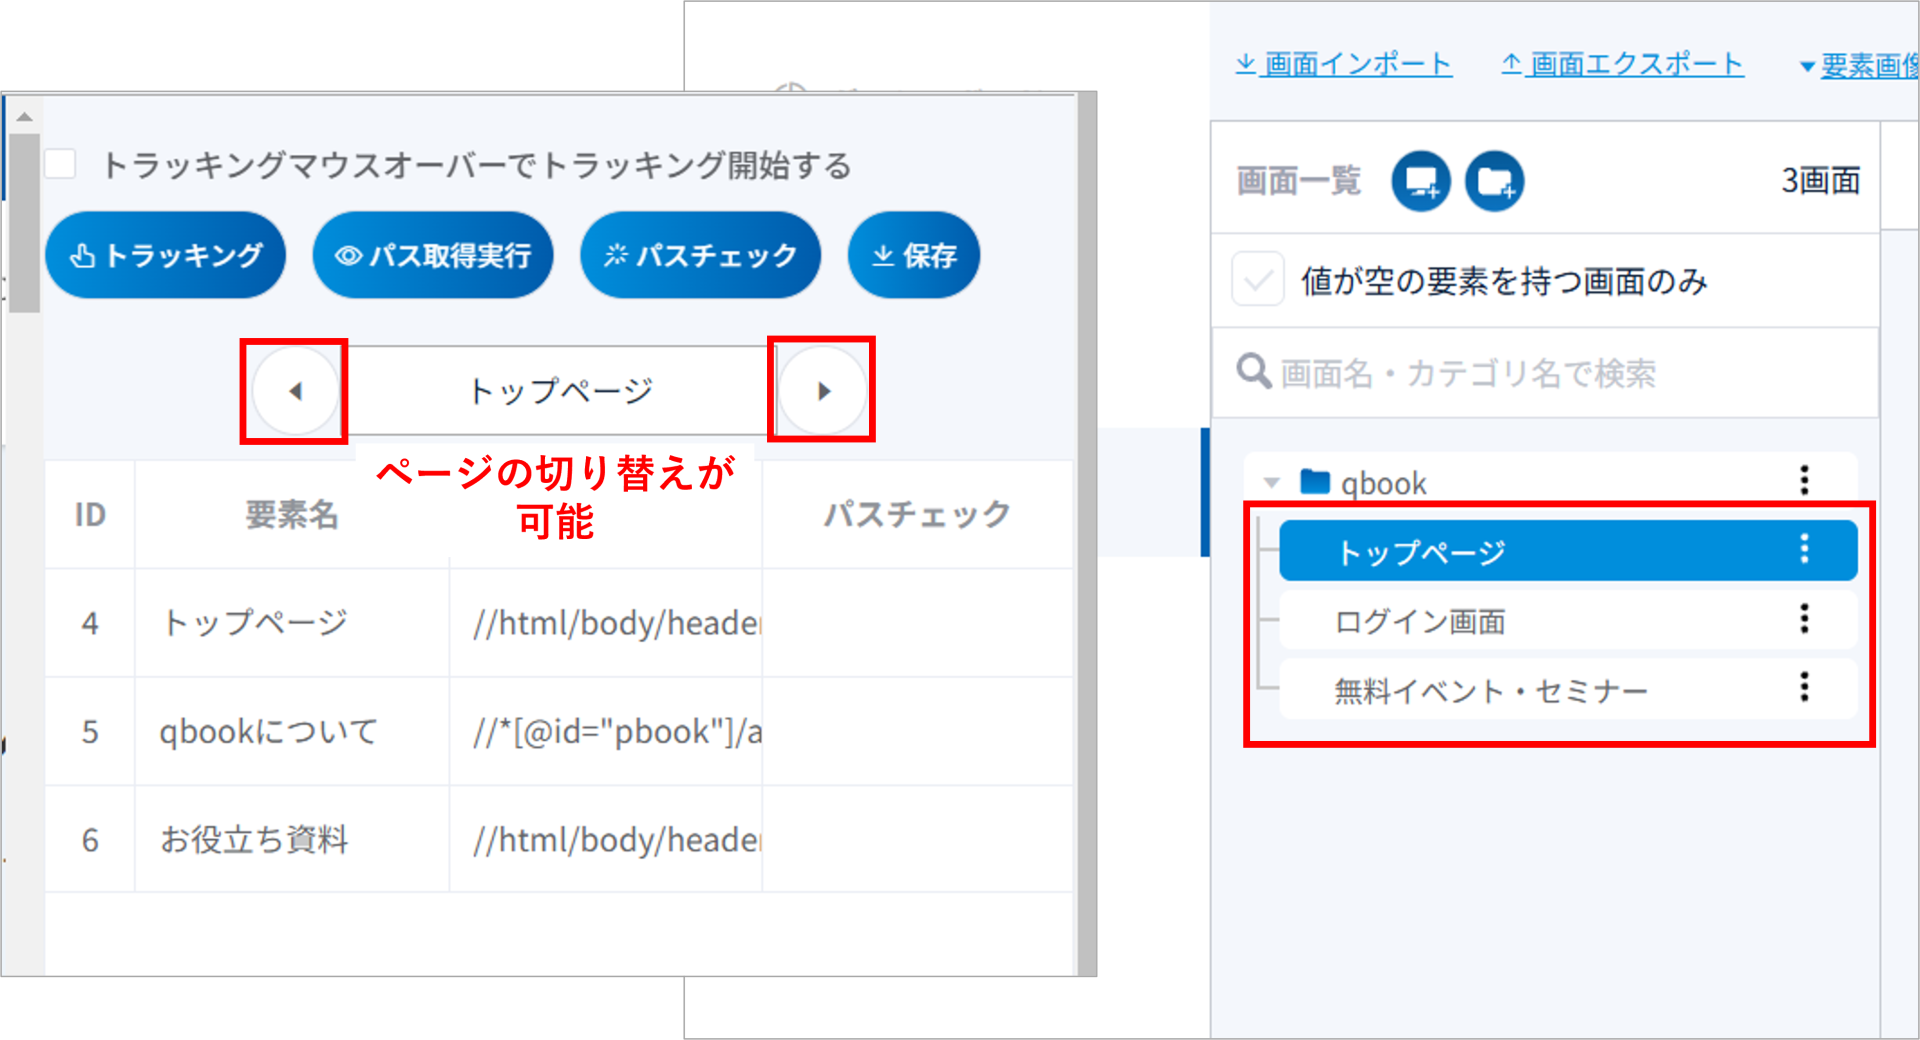This screenshot has width=1920, height=1040.
Task: Click the トップページ page name box
Action: point(559,391)
